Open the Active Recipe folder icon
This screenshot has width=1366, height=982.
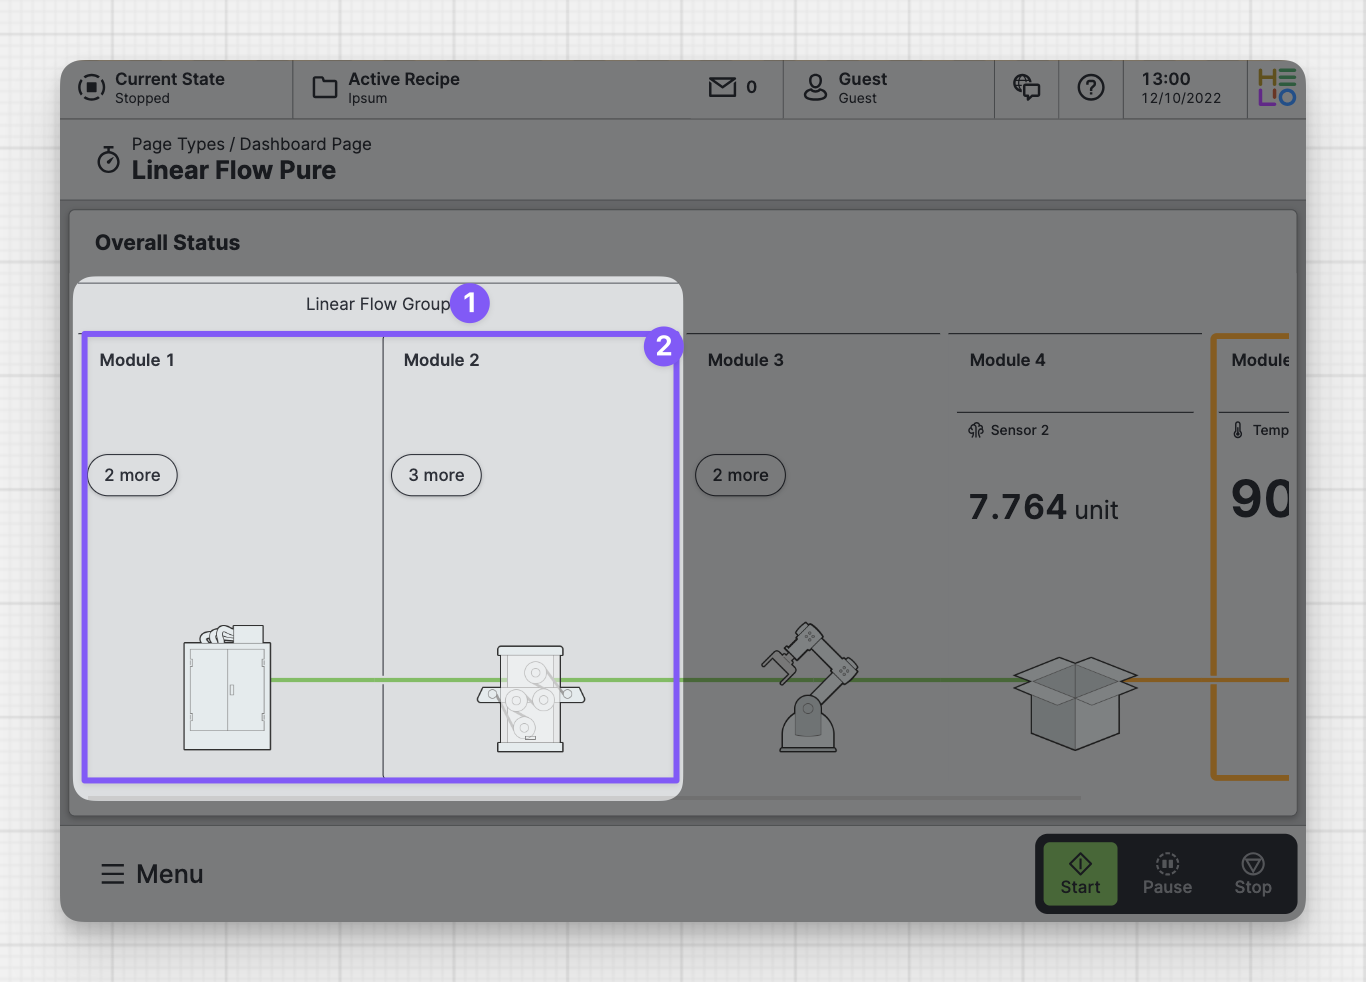325,88
